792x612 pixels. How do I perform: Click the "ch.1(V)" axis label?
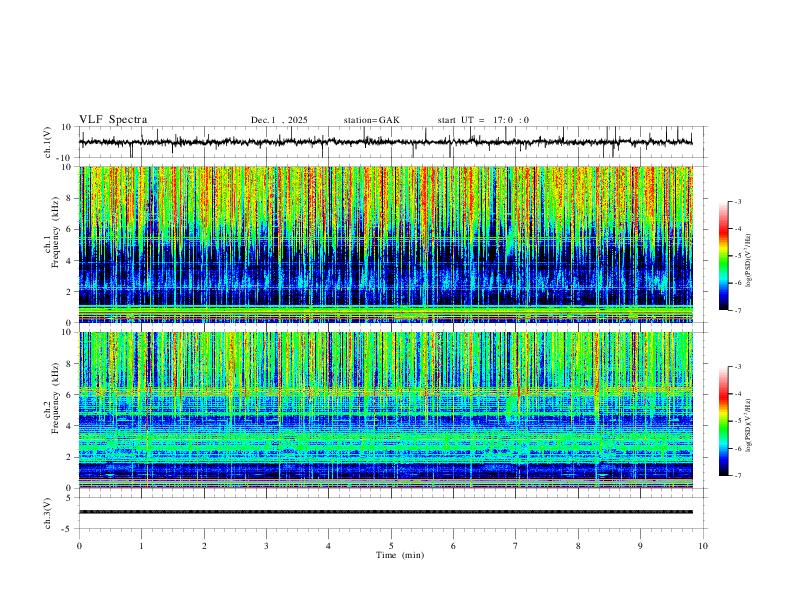coord(48,142)
